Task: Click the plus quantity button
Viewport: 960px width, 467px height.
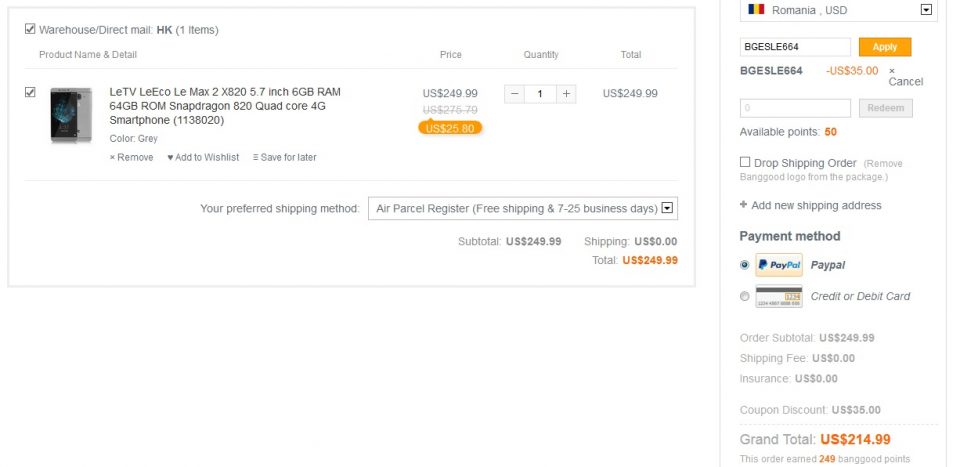Action: pyautogui.click(x=566, y=94)
